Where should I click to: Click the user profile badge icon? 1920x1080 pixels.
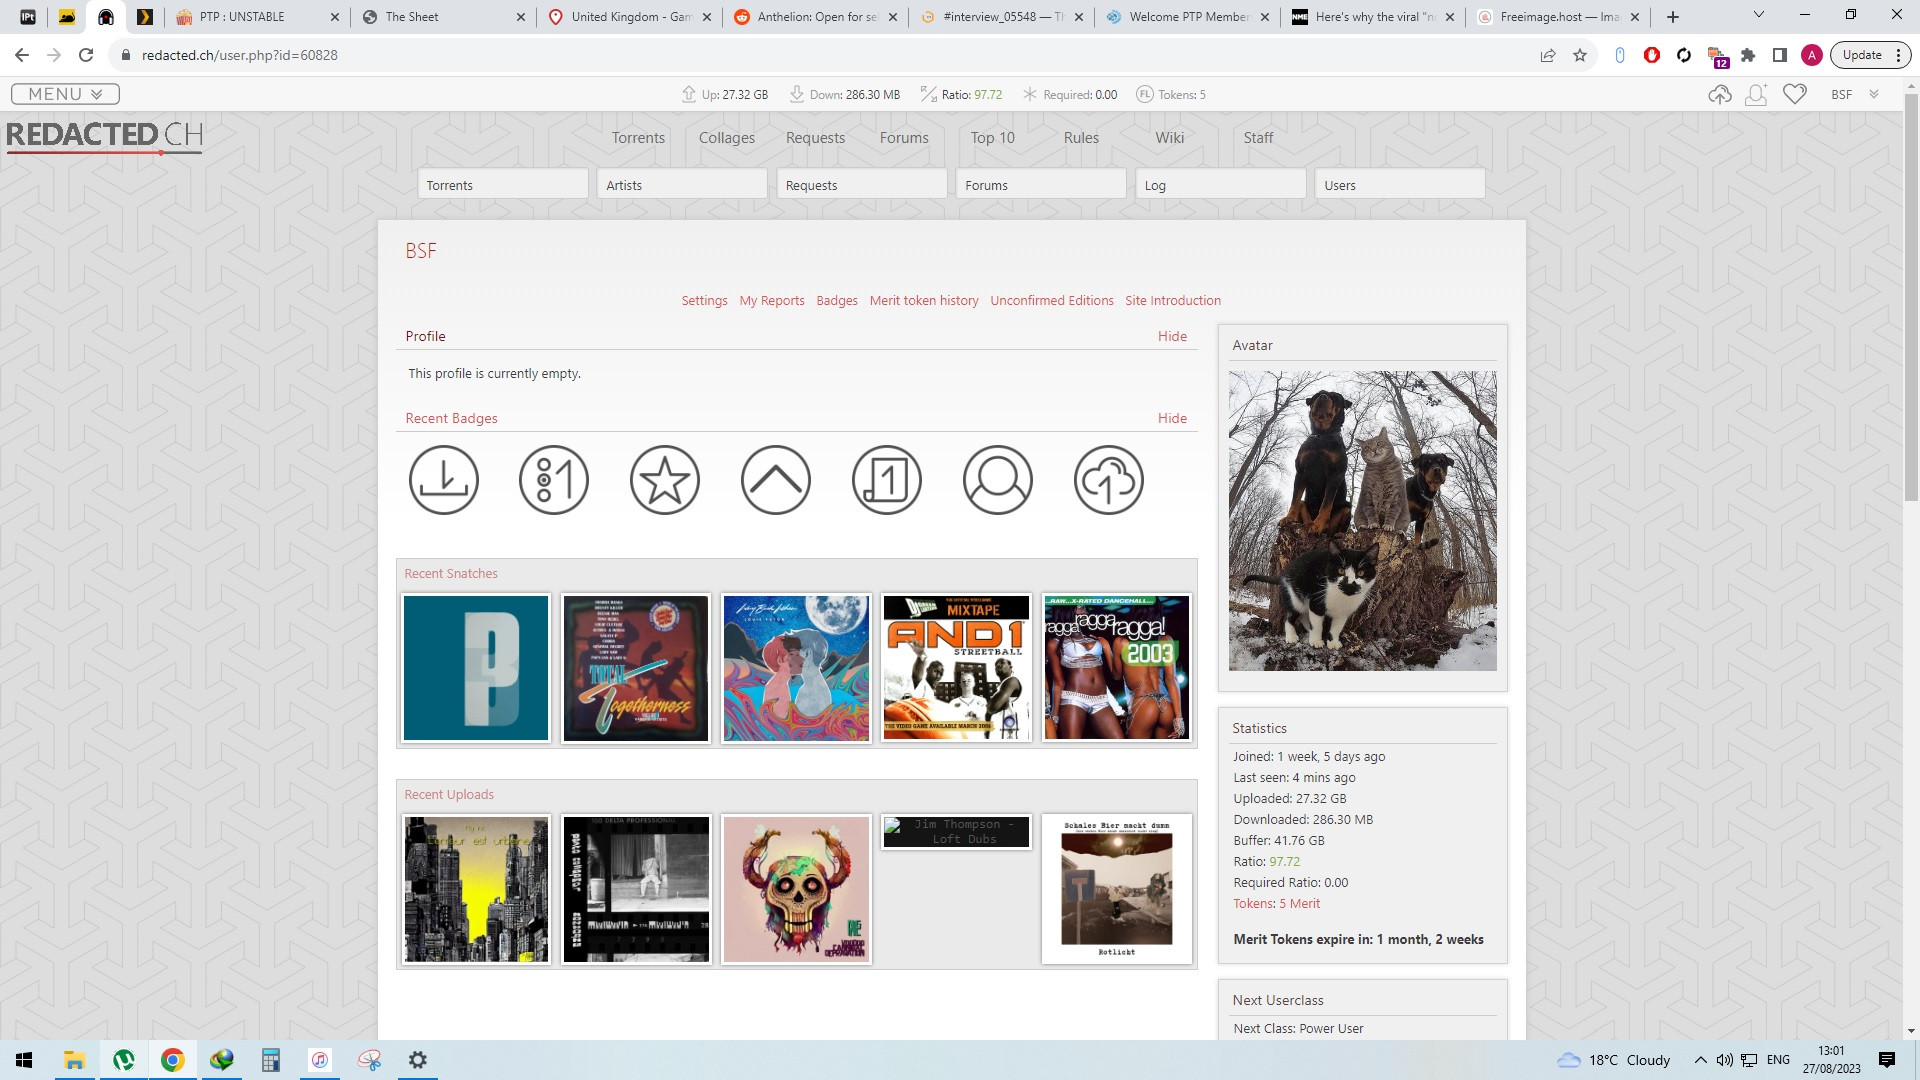(x=997, y=480)
